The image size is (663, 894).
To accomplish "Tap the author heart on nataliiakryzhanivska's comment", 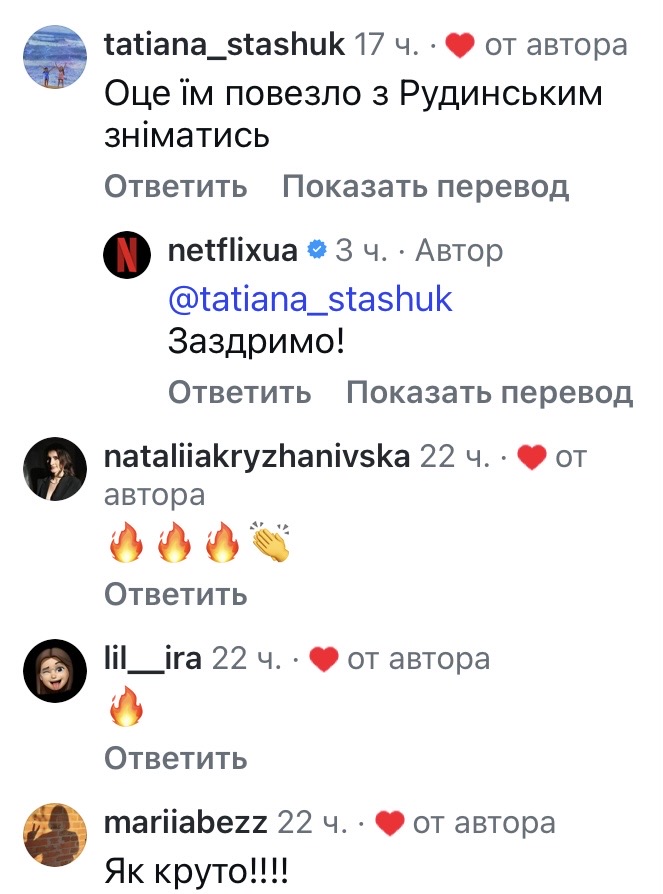I will [x=533, y=458].
